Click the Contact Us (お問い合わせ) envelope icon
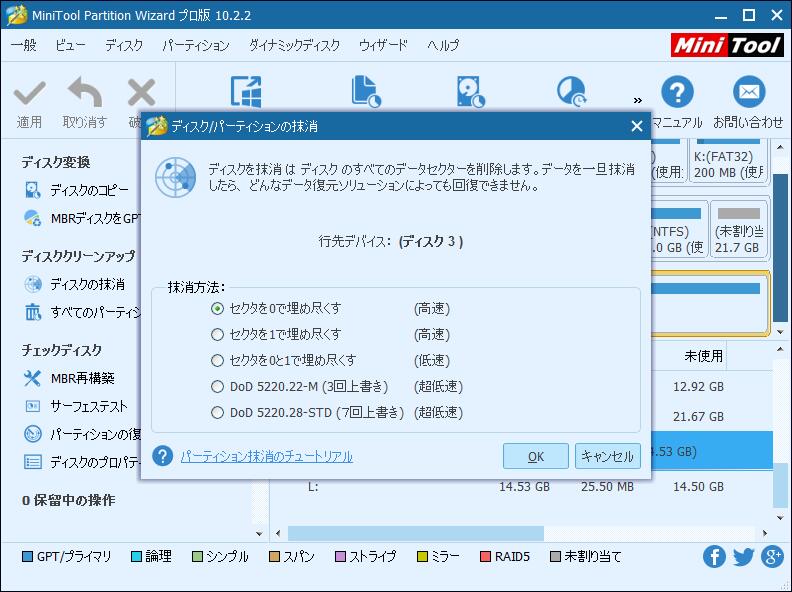 [x=747, y=93]
